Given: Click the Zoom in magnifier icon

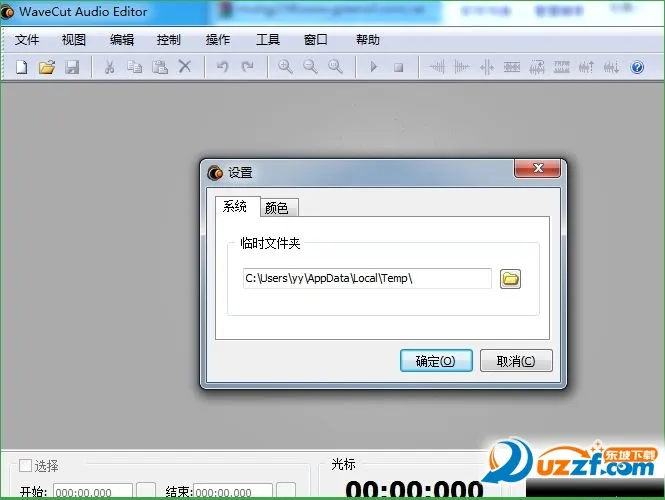Looking at the screenshot, I should coord(285,67).
